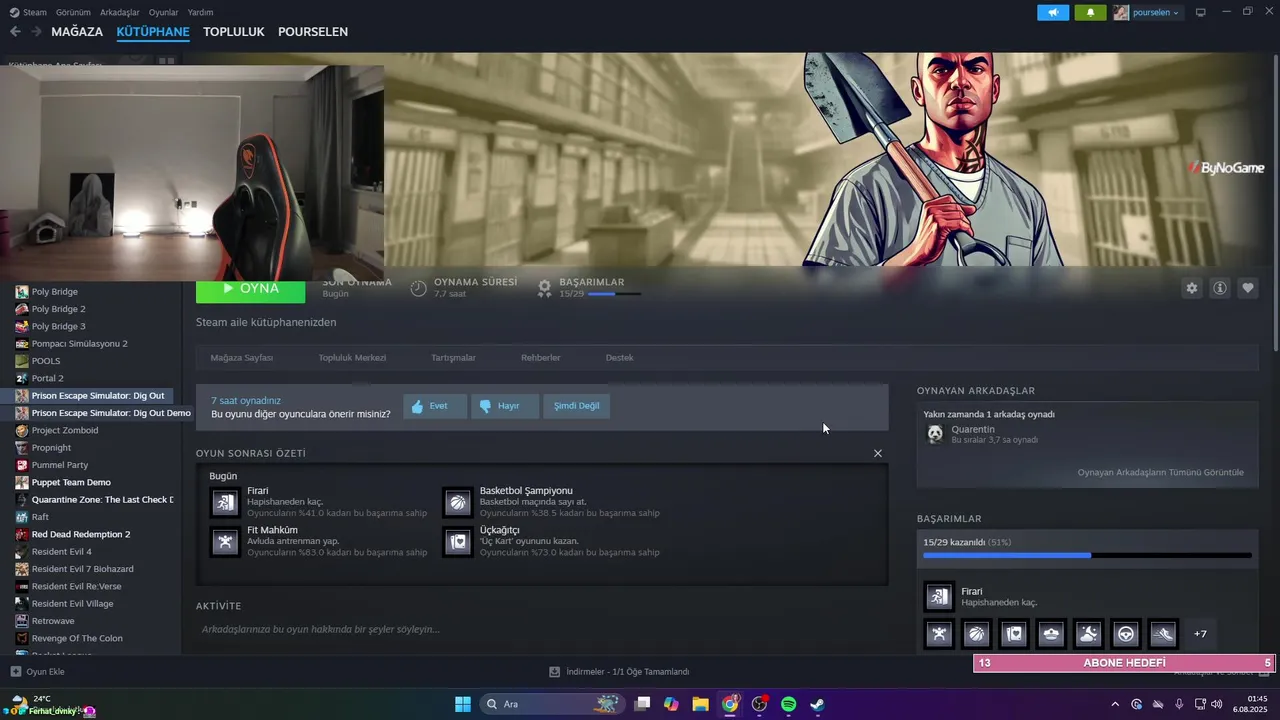Open Destek link
1280x720 pixels.
[619, 358]
